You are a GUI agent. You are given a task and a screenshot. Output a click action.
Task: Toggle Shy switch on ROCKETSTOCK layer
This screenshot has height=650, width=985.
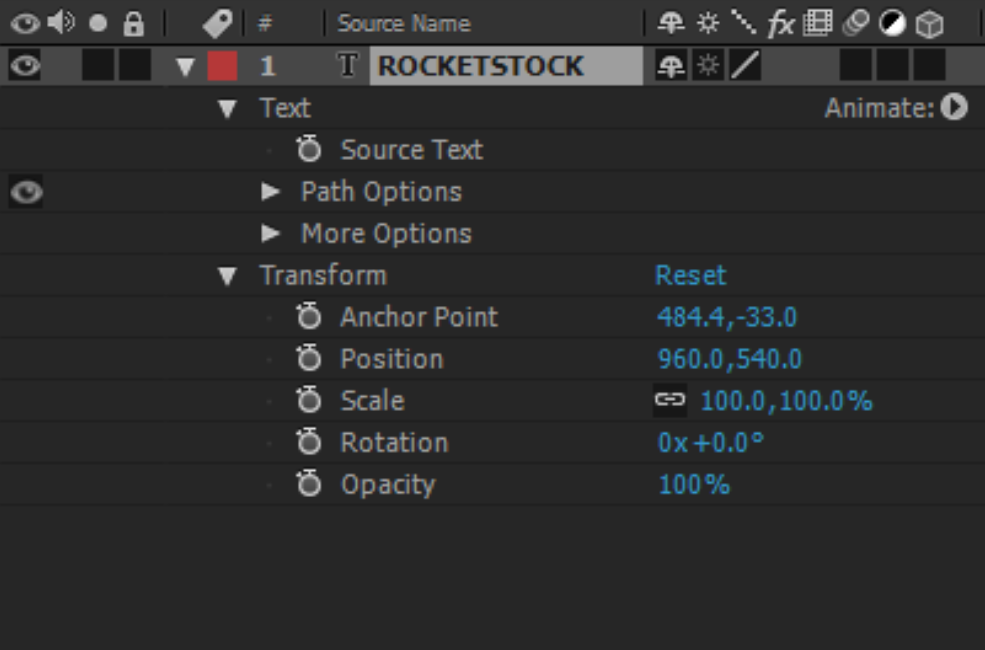pyautogui.click(x=670, y=66)
